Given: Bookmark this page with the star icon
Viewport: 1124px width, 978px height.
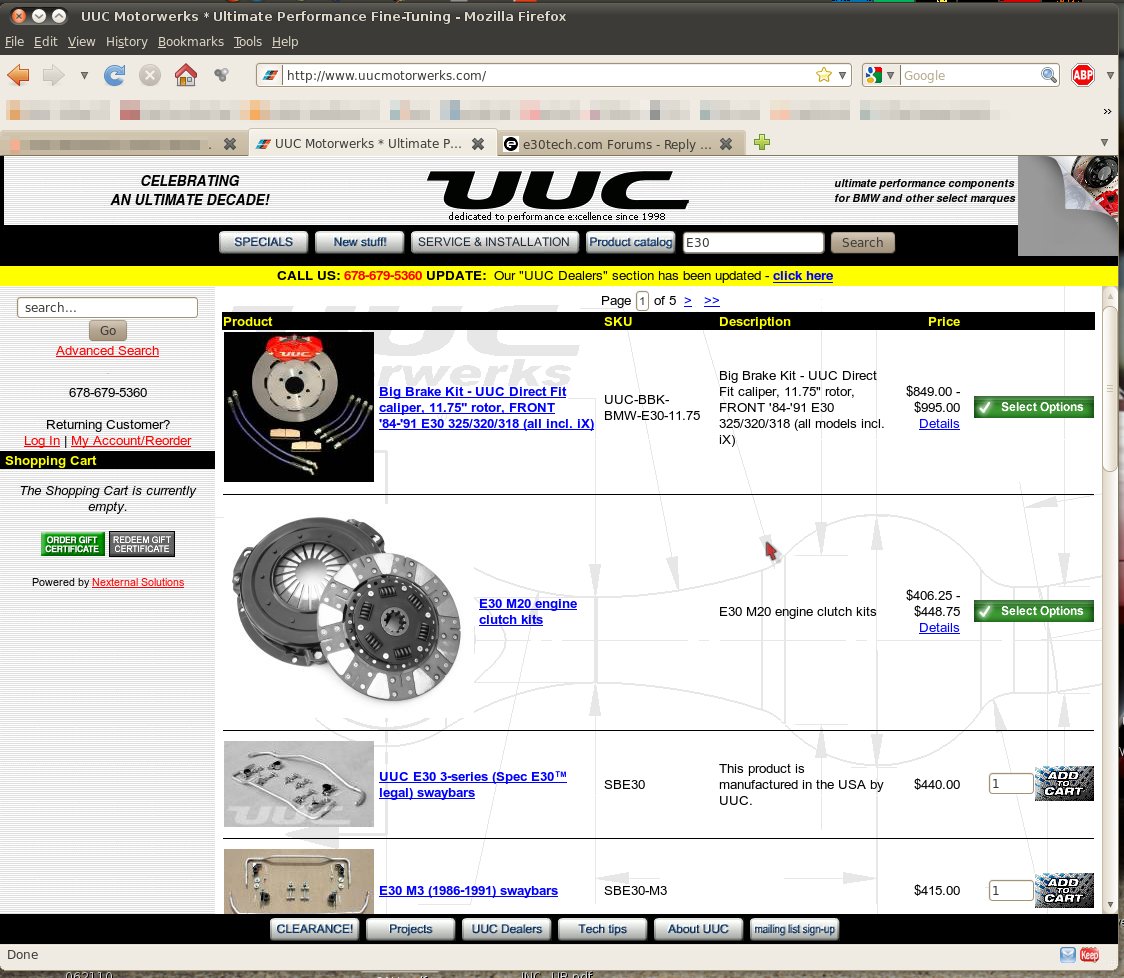Looking at the screenshot, I should (x=824, y=75).
